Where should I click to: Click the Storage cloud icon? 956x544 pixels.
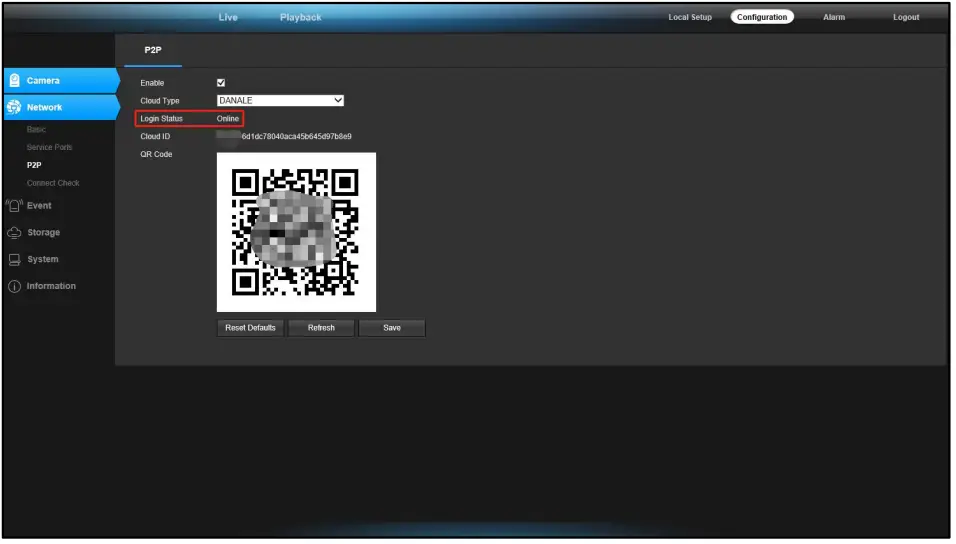[14, 233]
